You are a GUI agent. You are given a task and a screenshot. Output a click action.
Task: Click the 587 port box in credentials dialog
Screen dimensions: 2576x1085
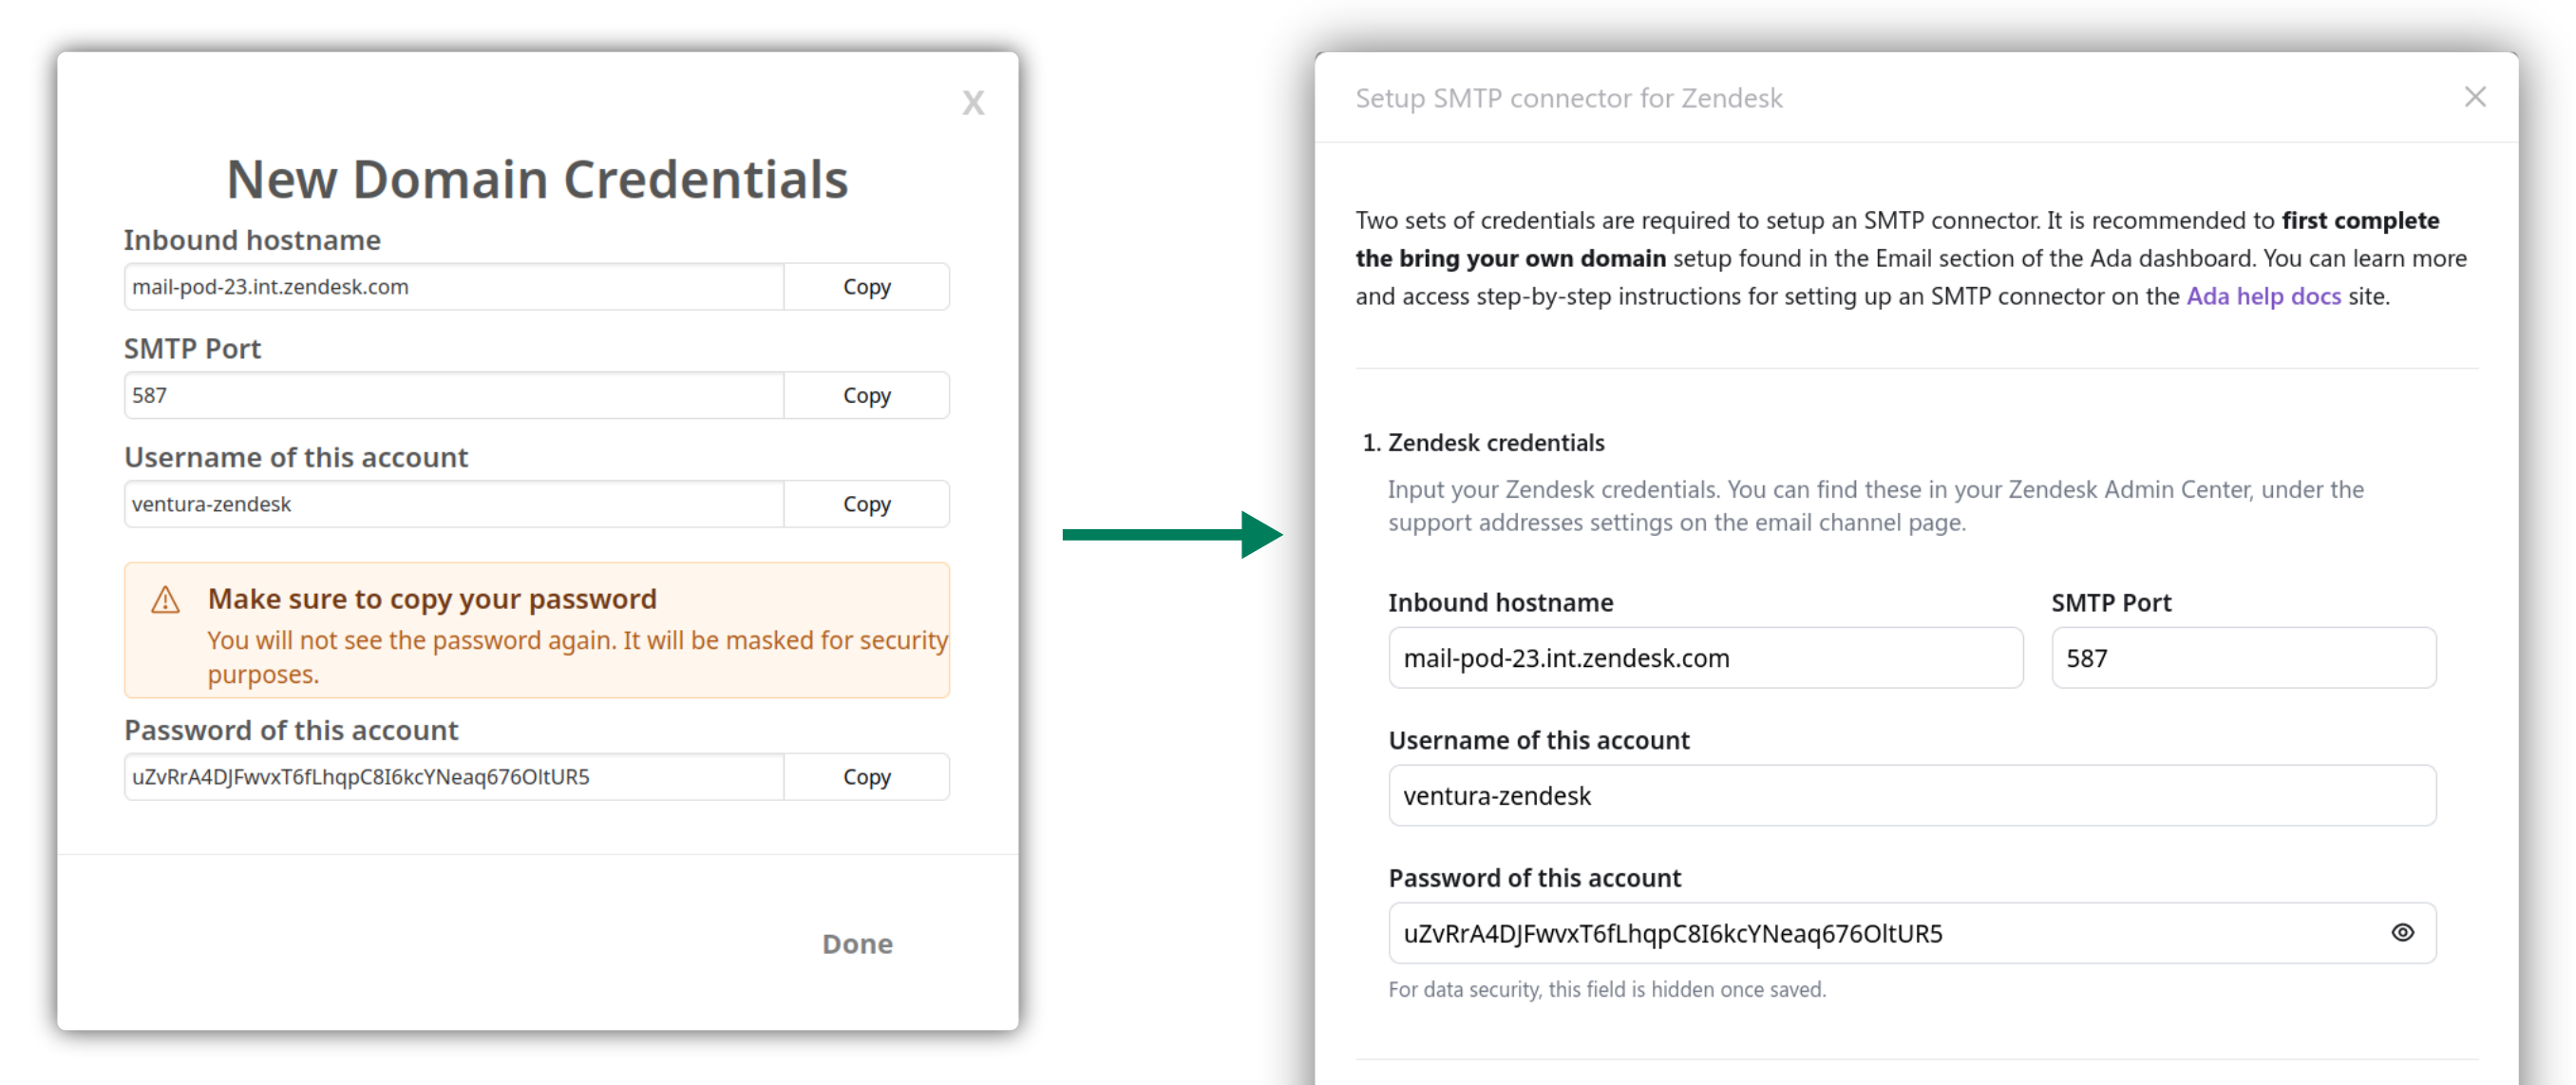(x=453, y=395)
